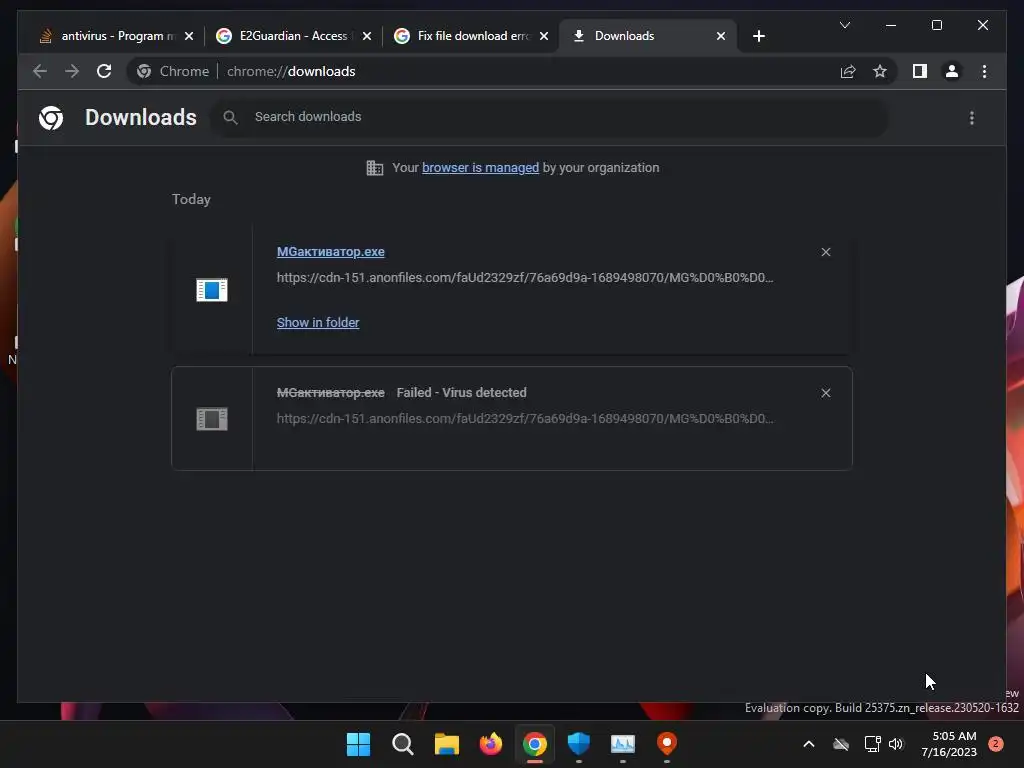The image size is (1024, 768).
Task: Click Show in folder link
Action: (317, 323)
